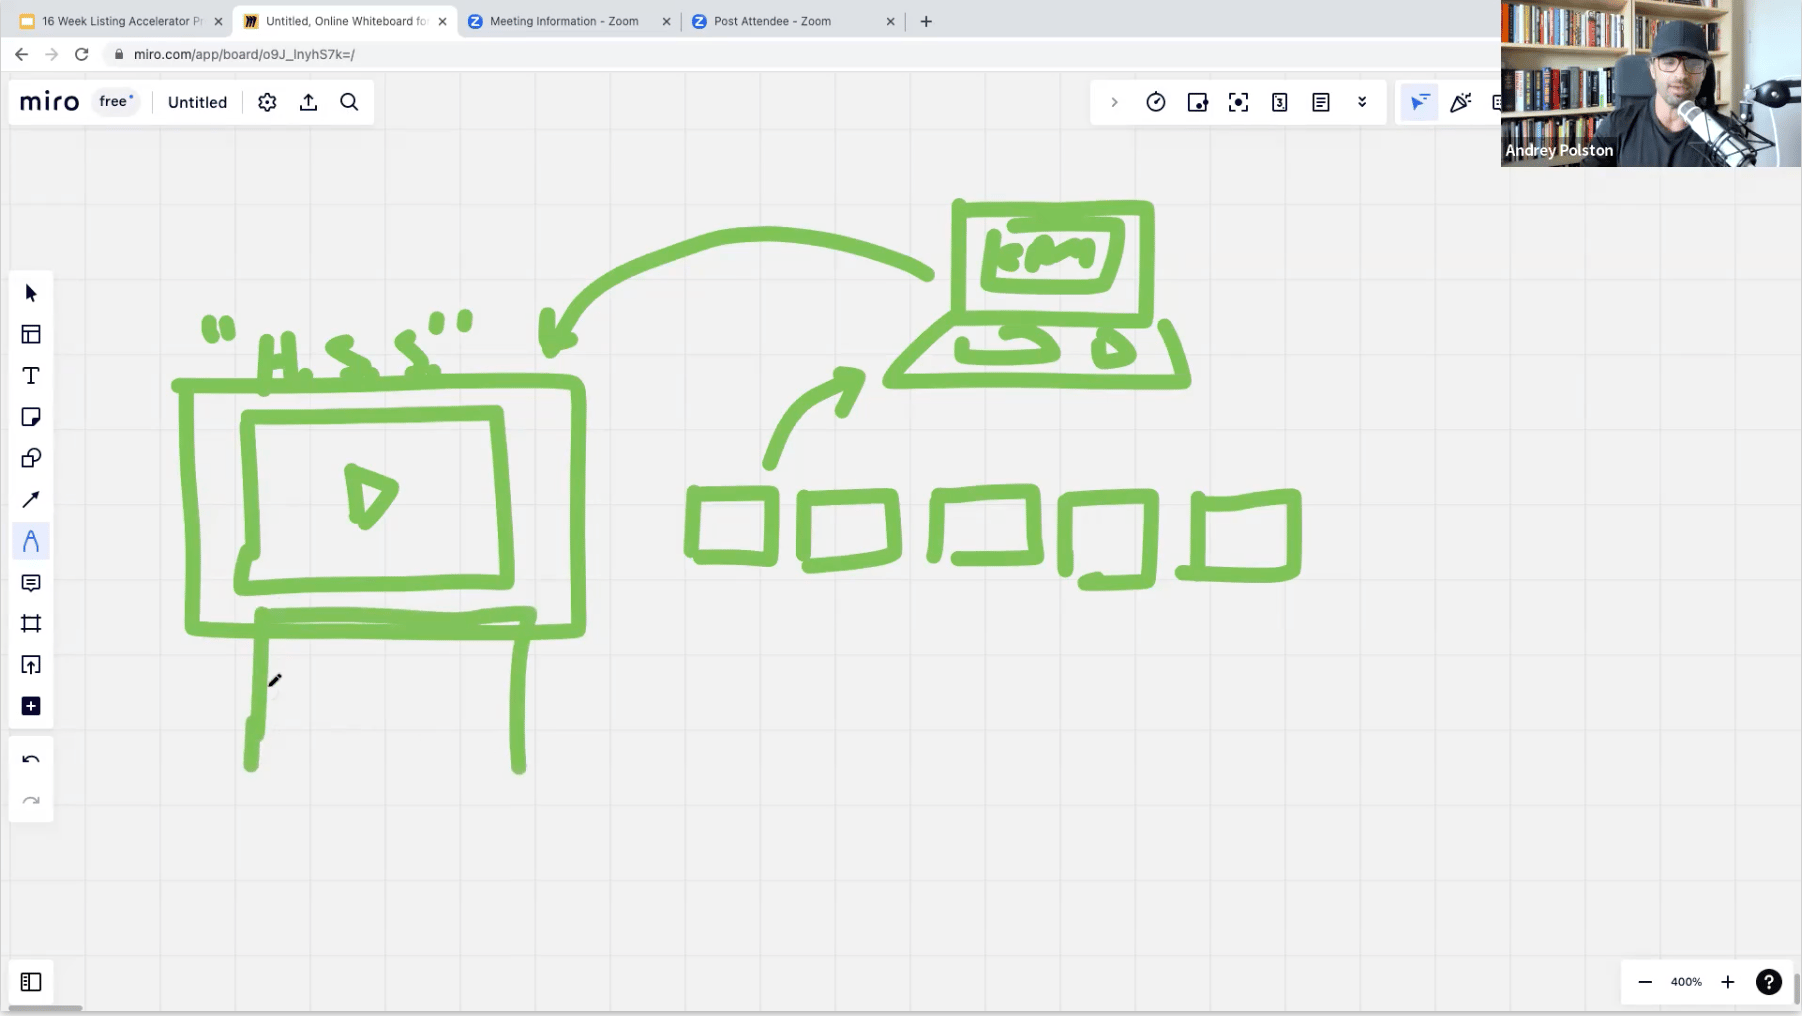1802x1016 pixels.
Task: Toggle the Pen drawing tool
Action: 31,541
